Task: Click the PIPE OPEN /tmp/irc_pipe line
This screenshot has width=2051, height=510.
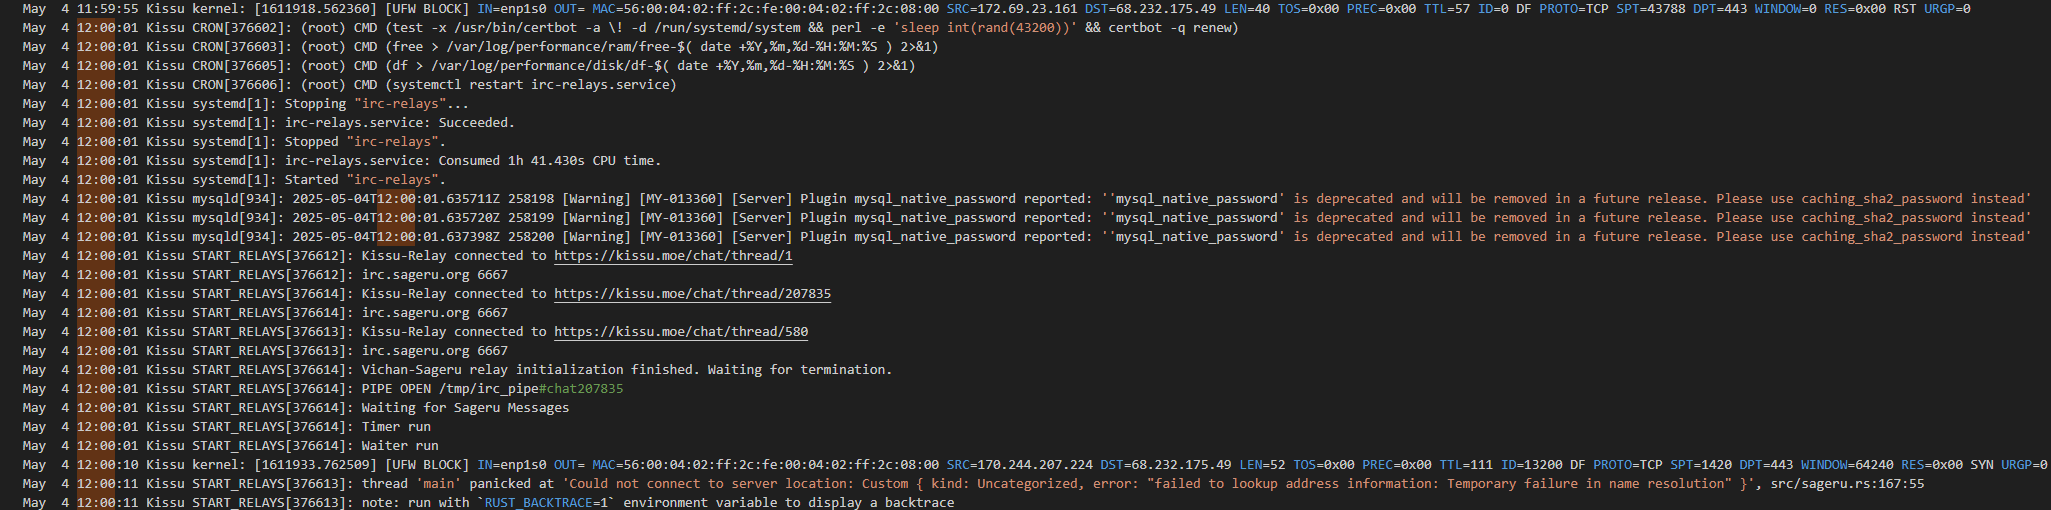Action: [323, 389]
